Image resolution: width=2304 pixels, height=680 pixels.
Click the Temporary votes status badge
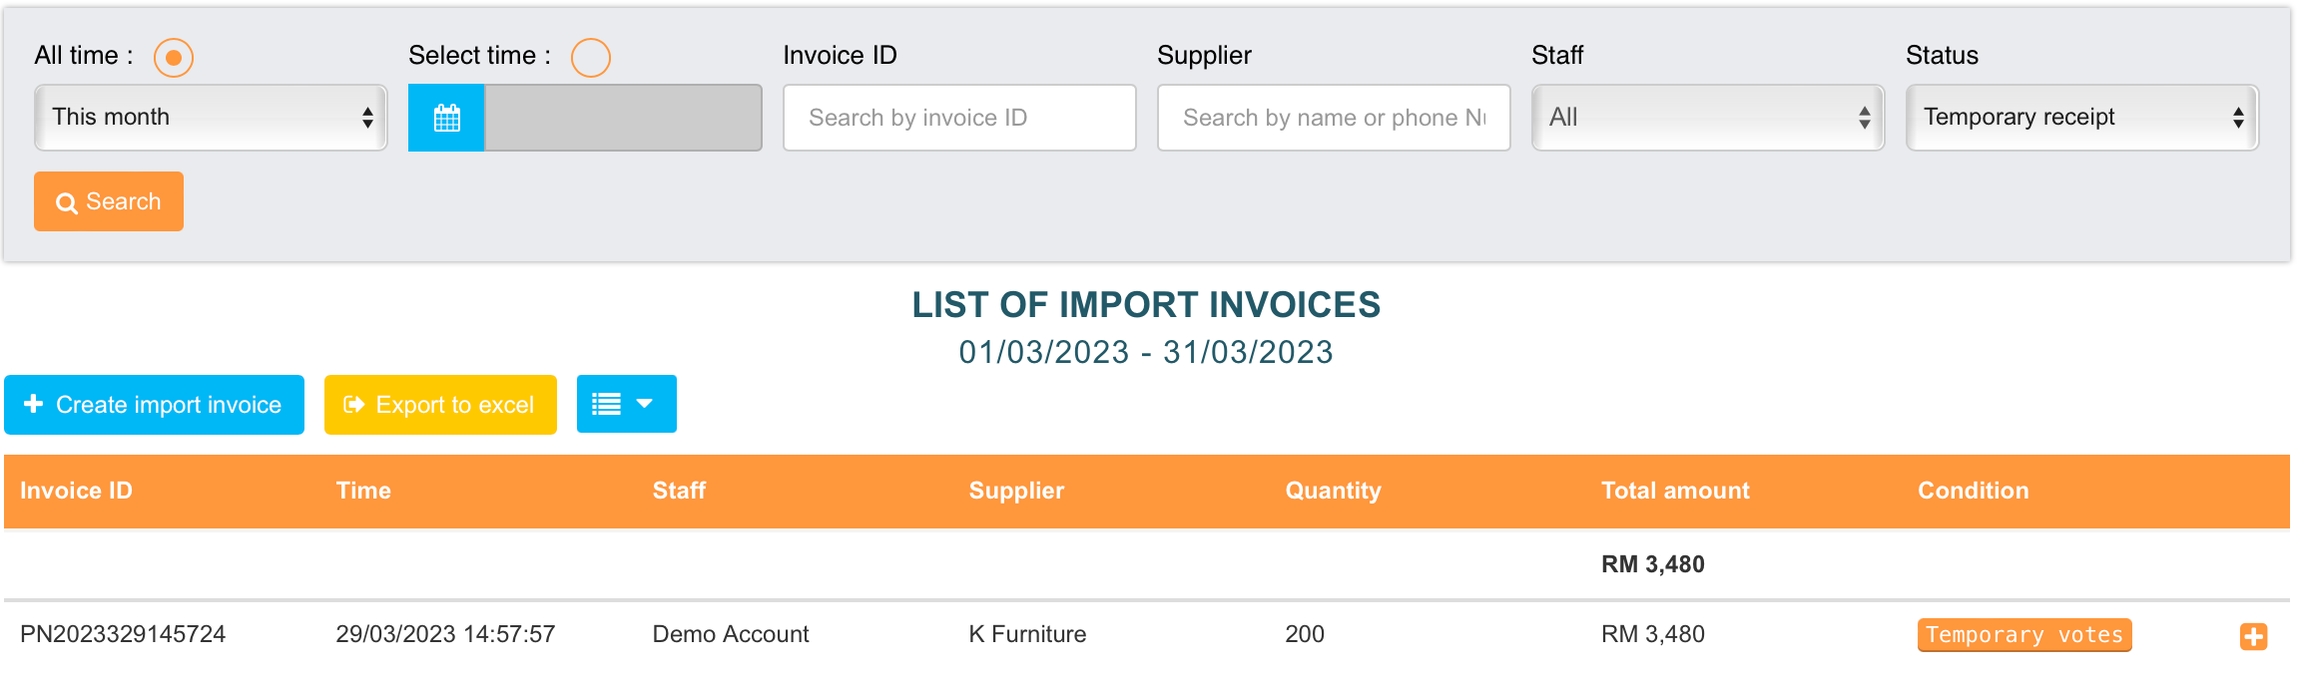pos(2024,635)
